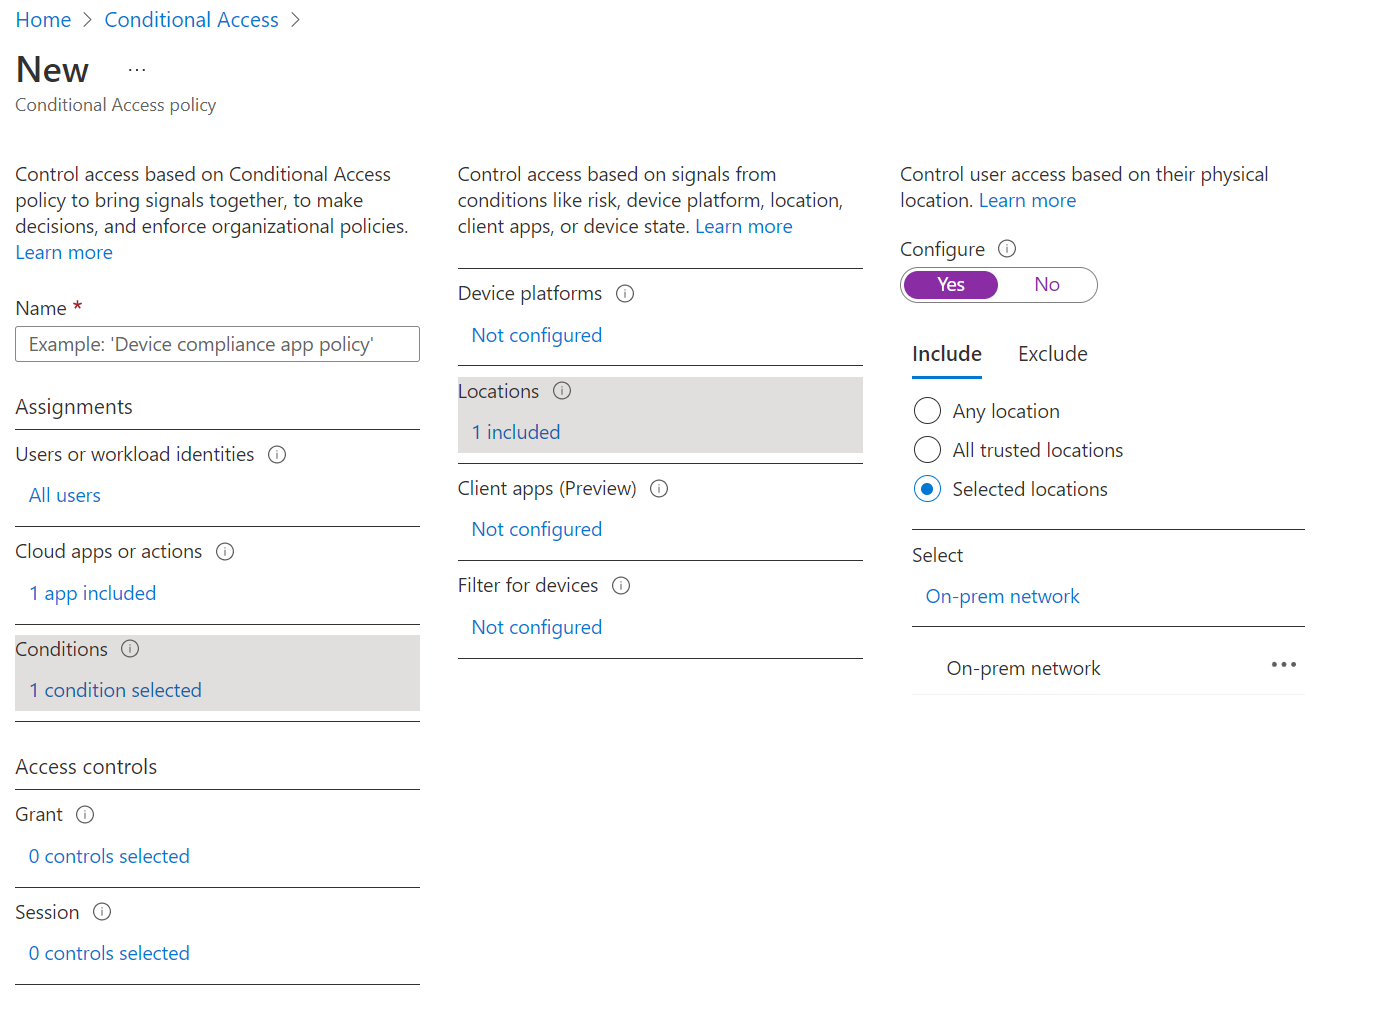
Task: Open Client apps Not configured link
Action: pos(537,530)
